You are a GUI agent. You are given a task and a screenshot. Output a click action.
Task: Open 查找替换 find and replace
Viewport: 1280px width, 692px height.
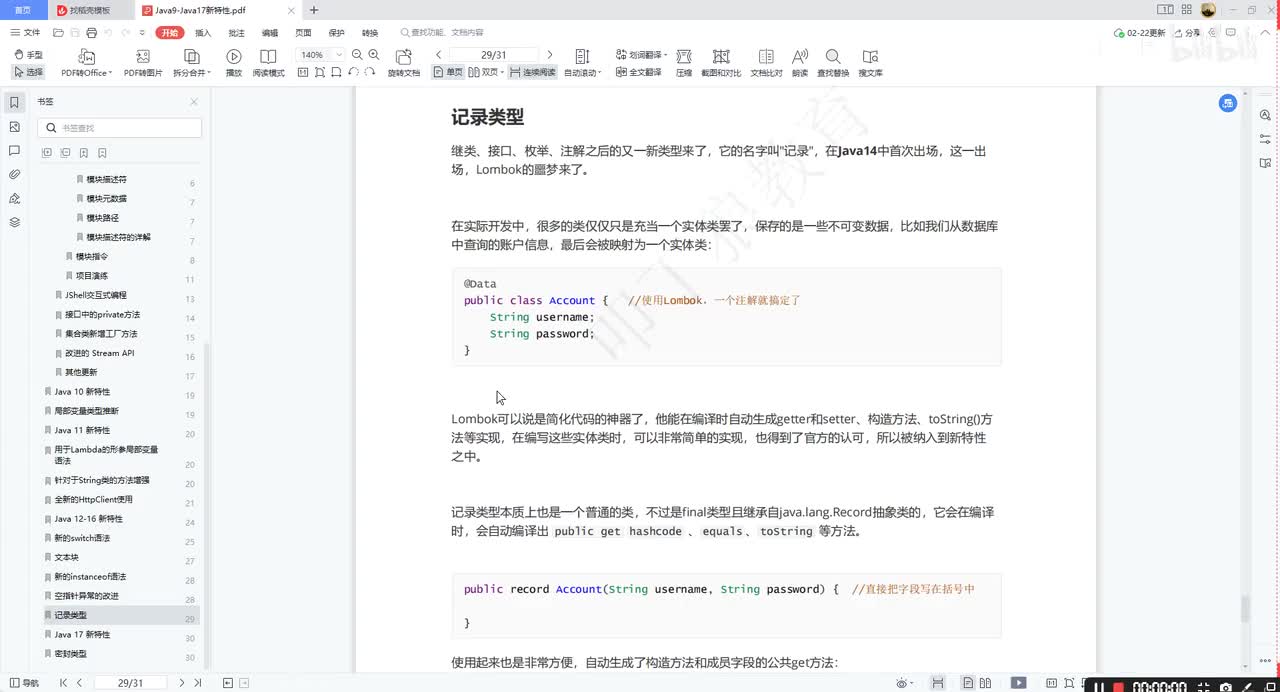833,63
